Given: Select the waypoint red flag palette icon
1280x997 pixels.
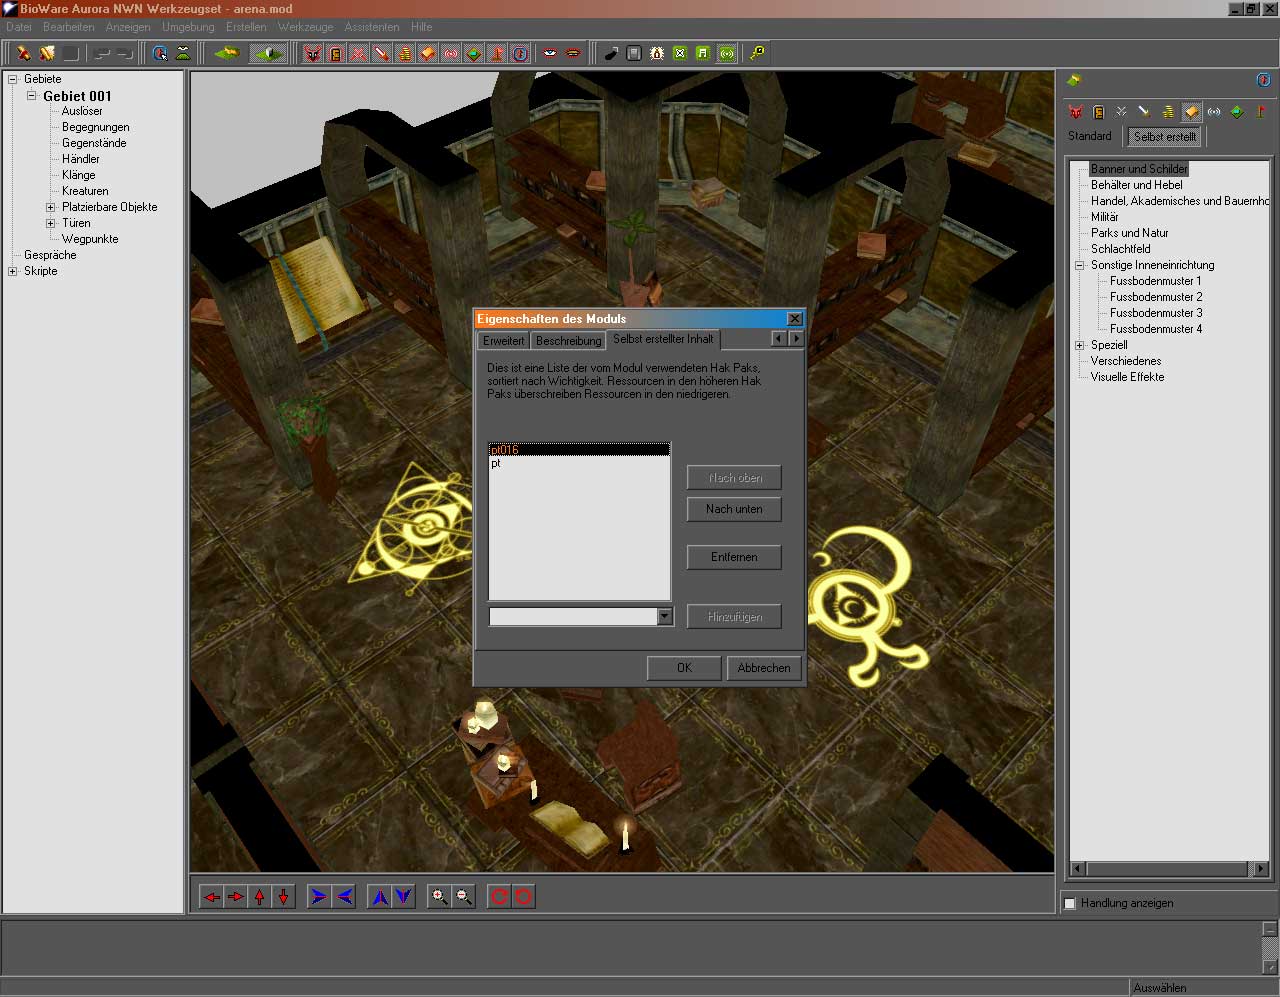Looking at the screenshot, I should (1260, 112).
